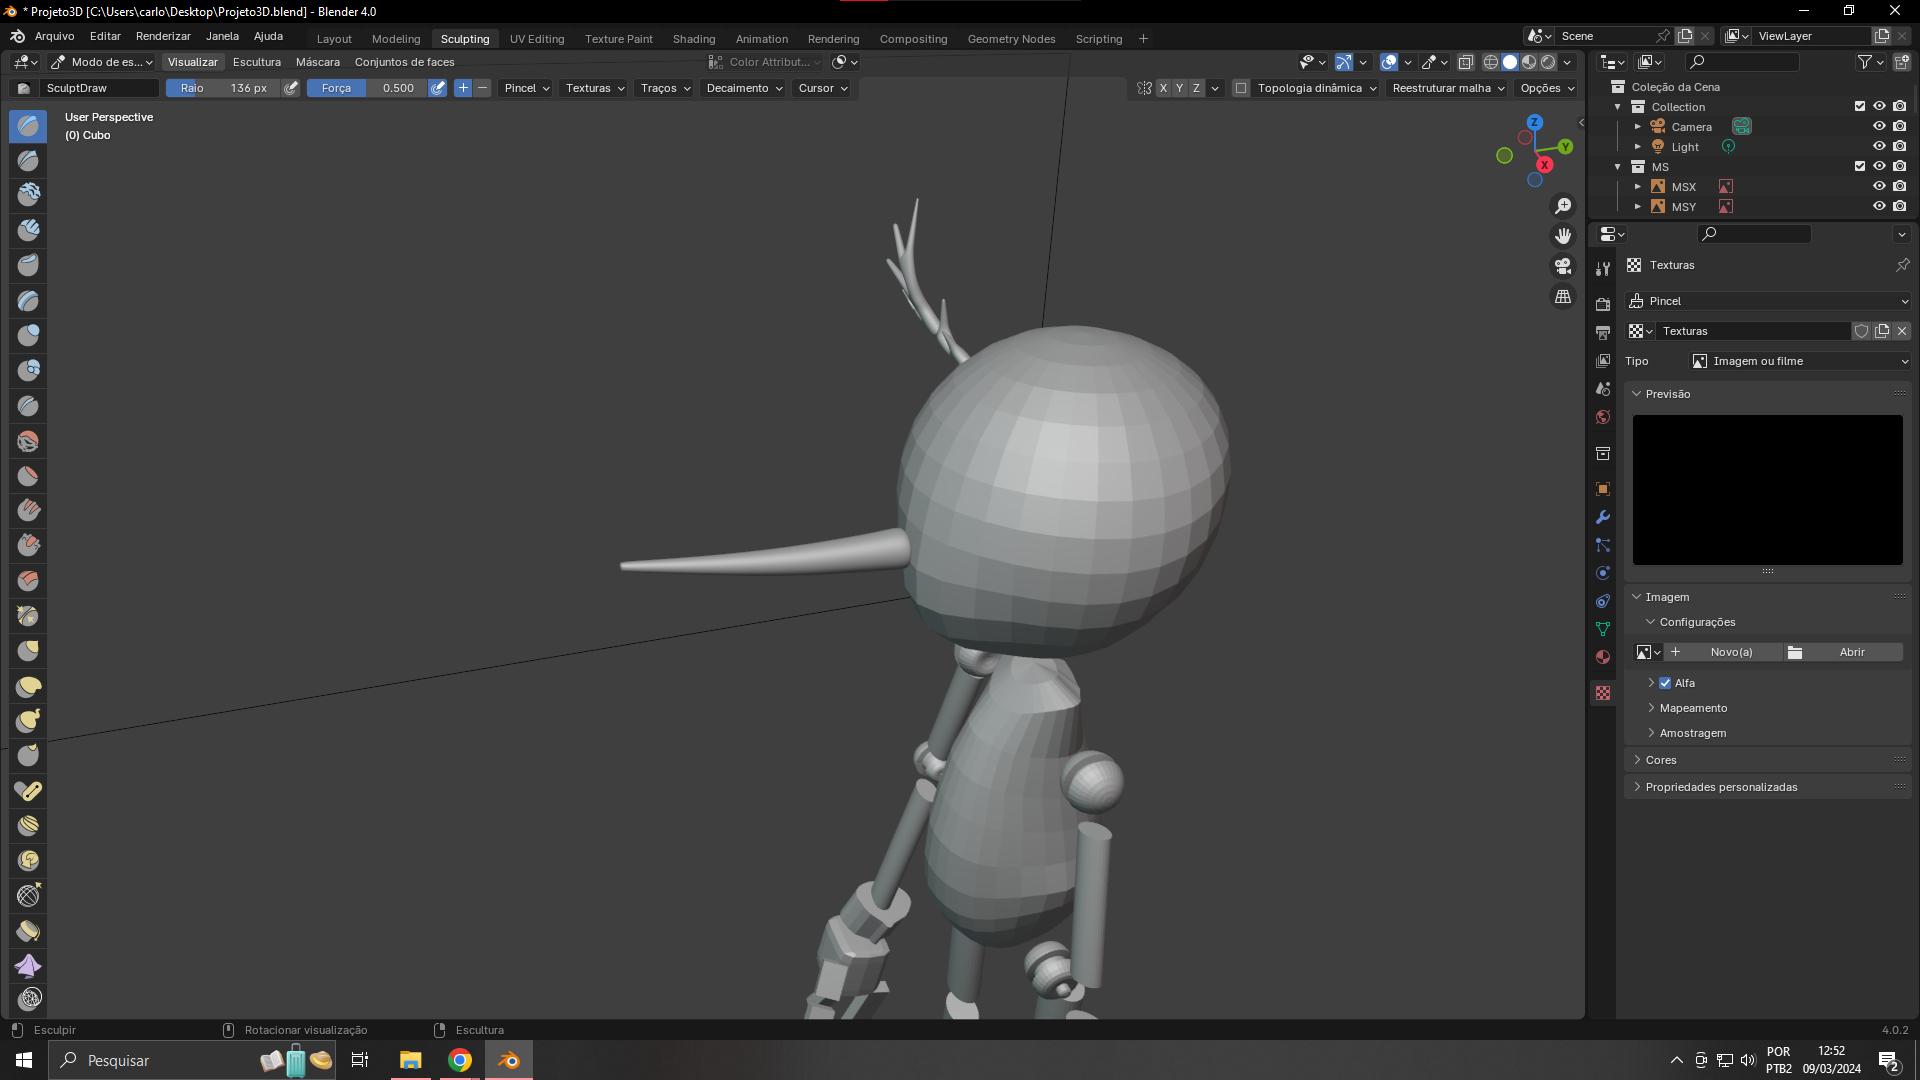This screenshot has height=1080, width=1920.
Task: Select the Grab sculpt brush
Action: pos(28,652)
